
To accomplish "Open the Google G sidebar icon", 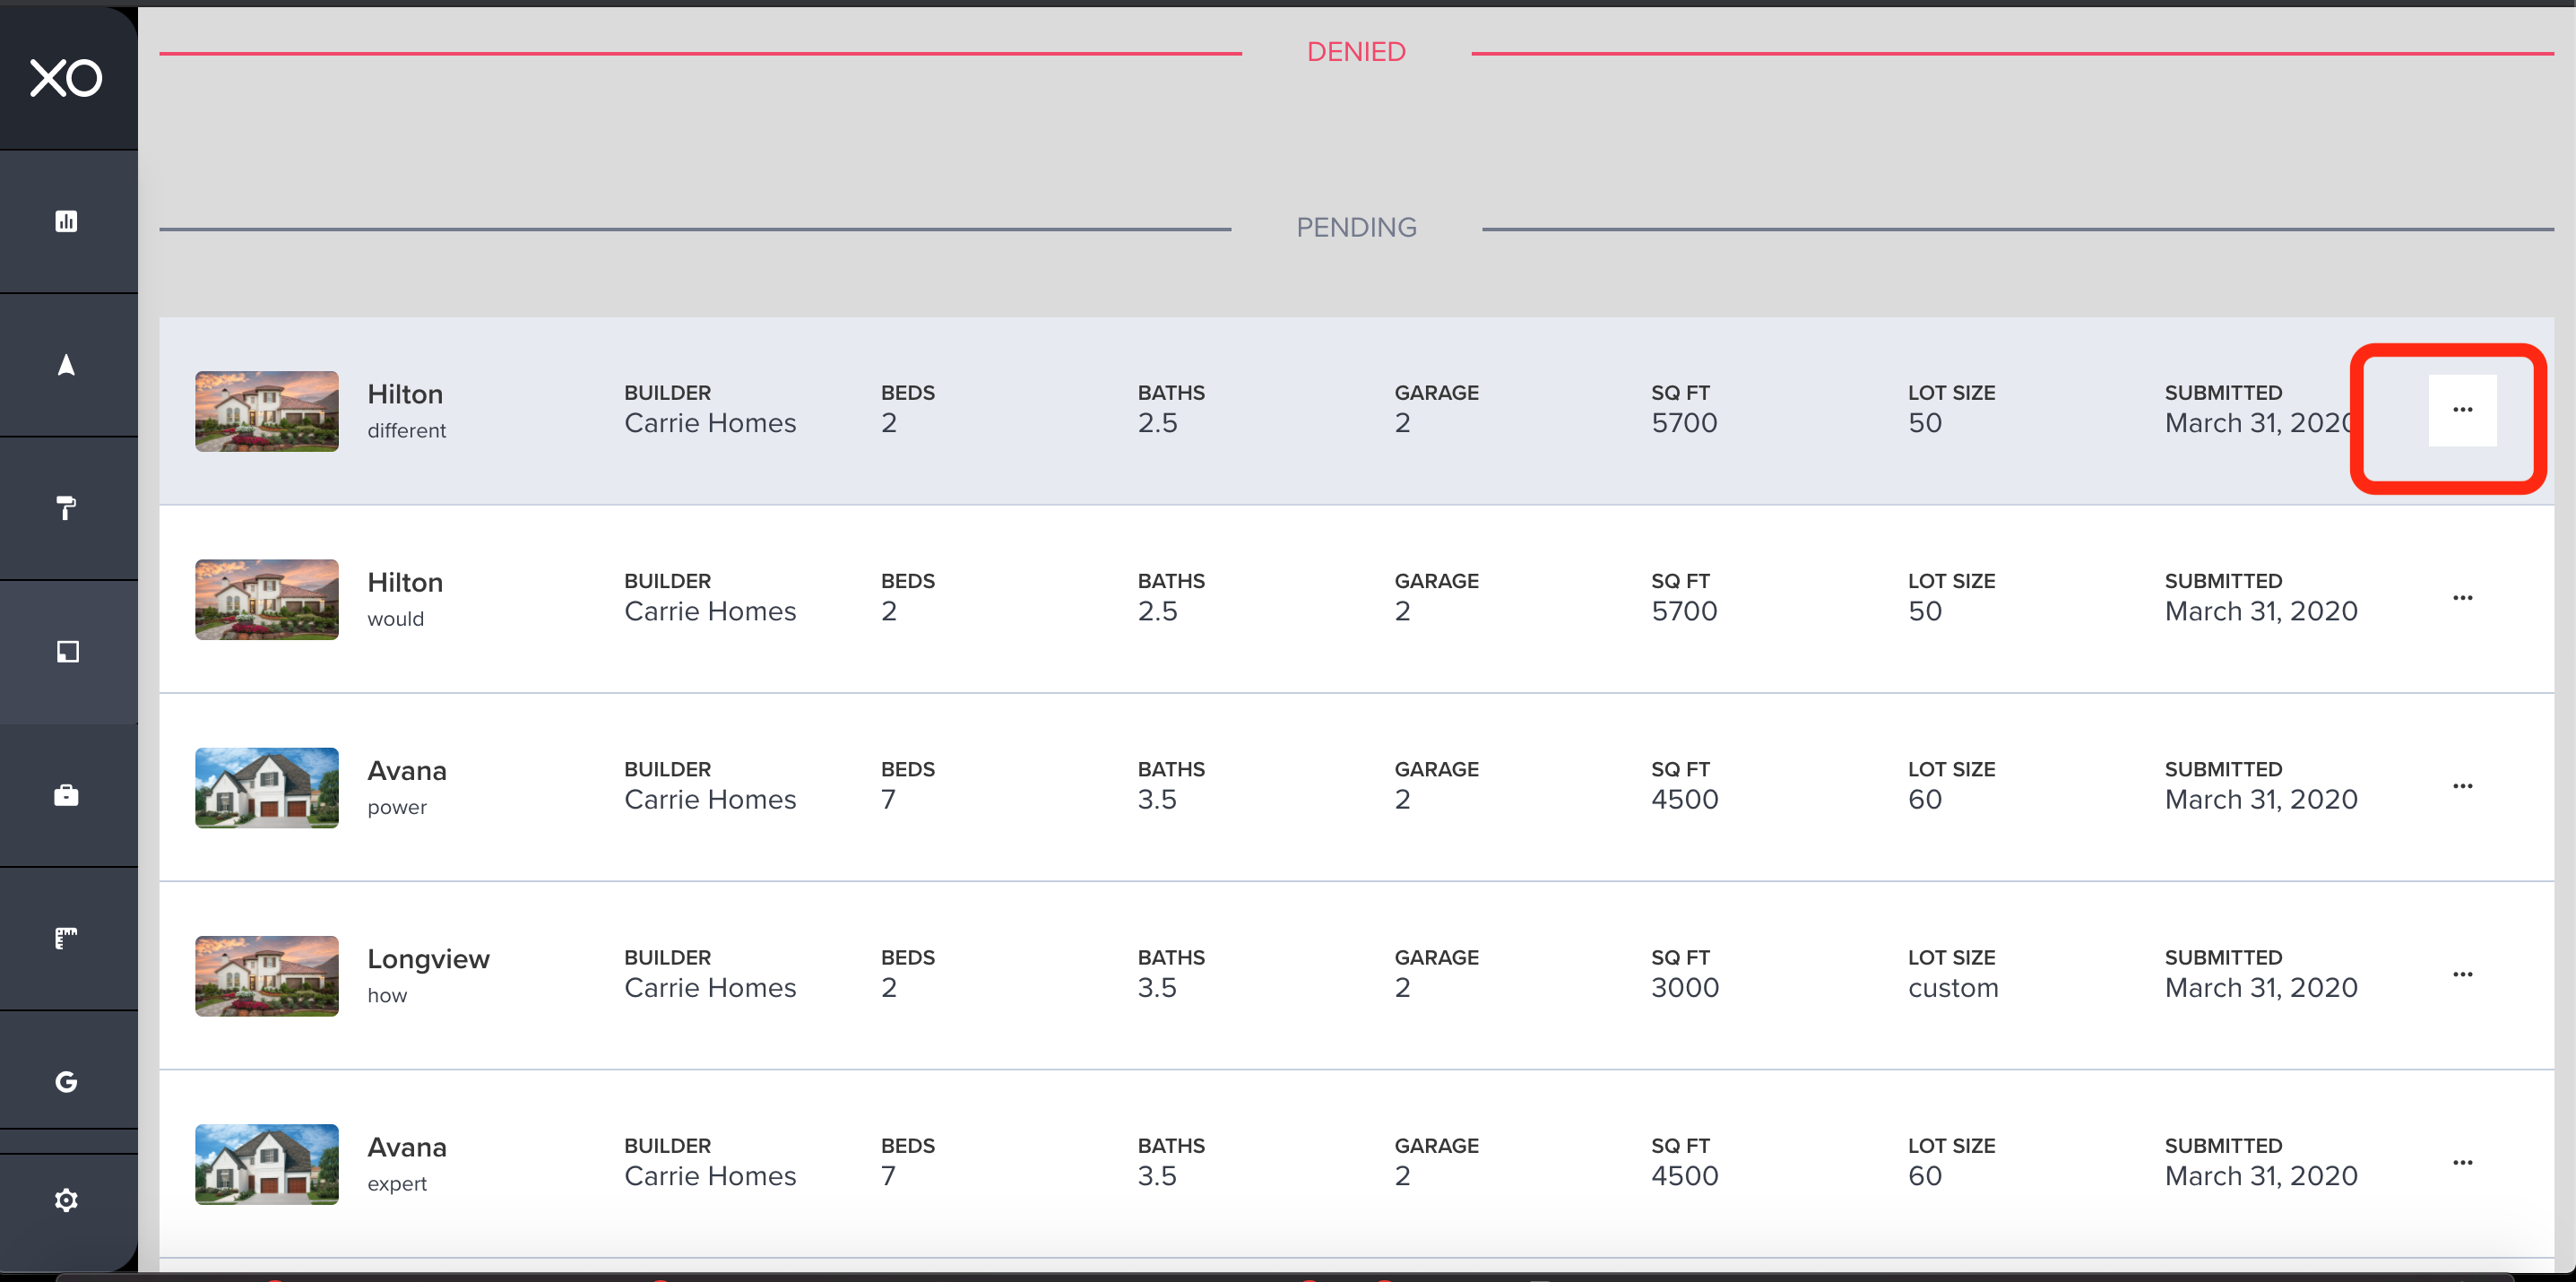I will (x=66, y=1082).
